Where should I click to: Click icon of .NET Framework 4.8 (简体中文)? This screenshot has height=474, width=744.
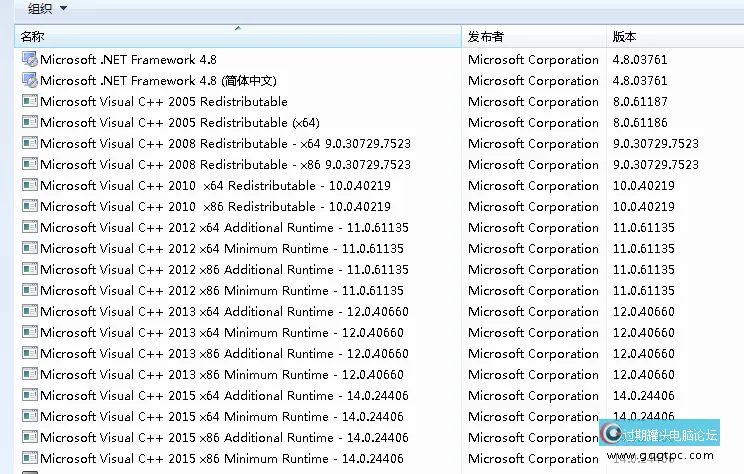(29, 81)
